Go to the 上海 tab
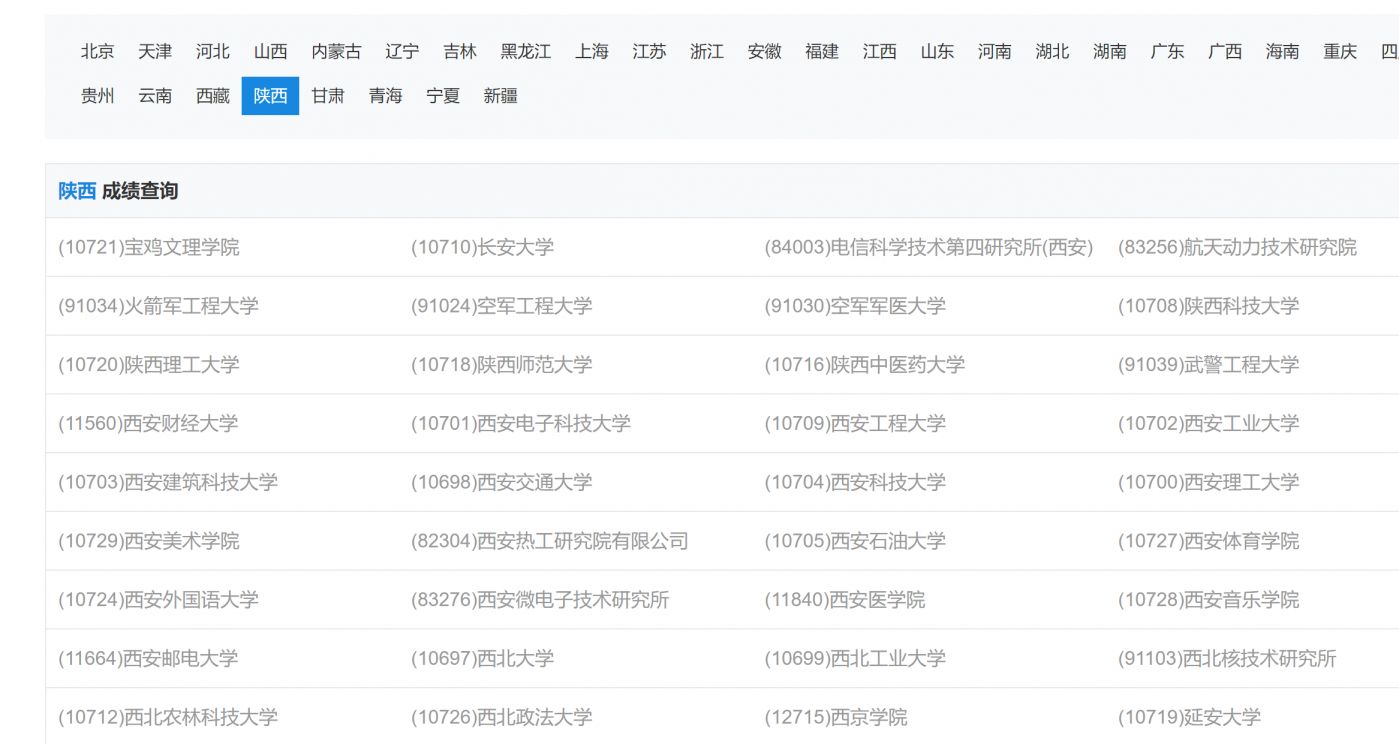 pyautogui.click(x=592, y=52)
